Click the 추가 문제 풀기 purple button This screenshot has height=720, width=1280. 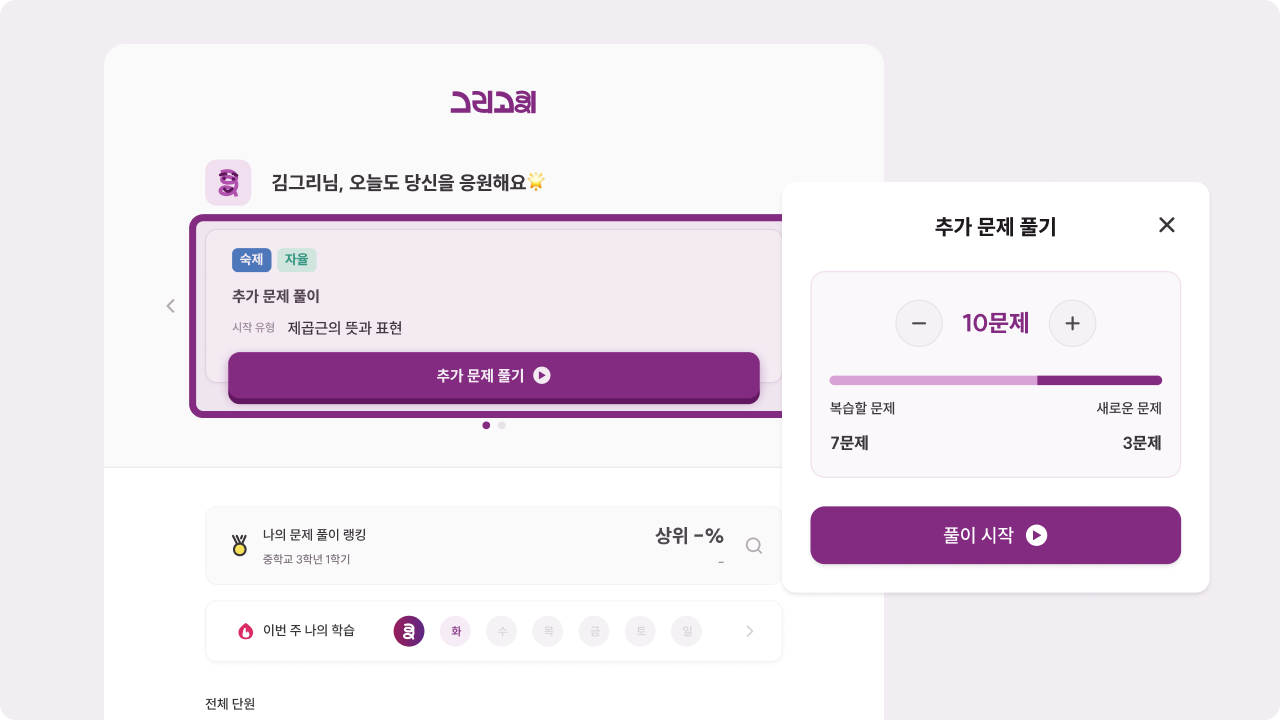click(493, 376)
